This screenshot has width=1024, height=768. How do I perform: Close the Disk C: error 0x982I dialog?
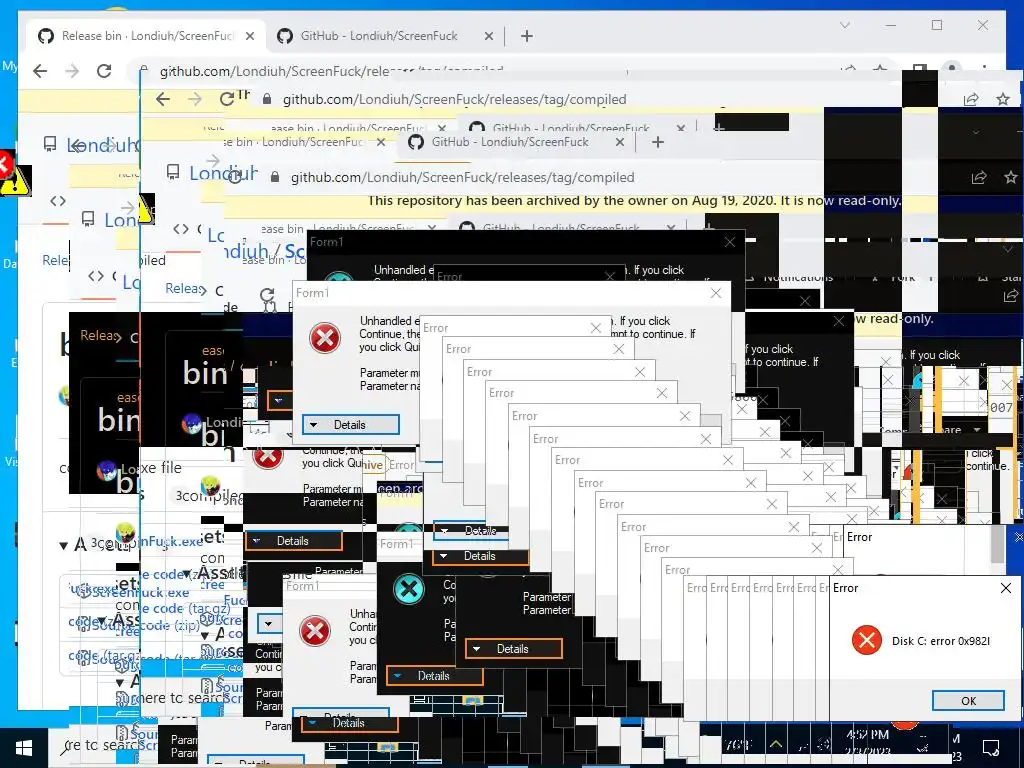[x=1006, y=588]
